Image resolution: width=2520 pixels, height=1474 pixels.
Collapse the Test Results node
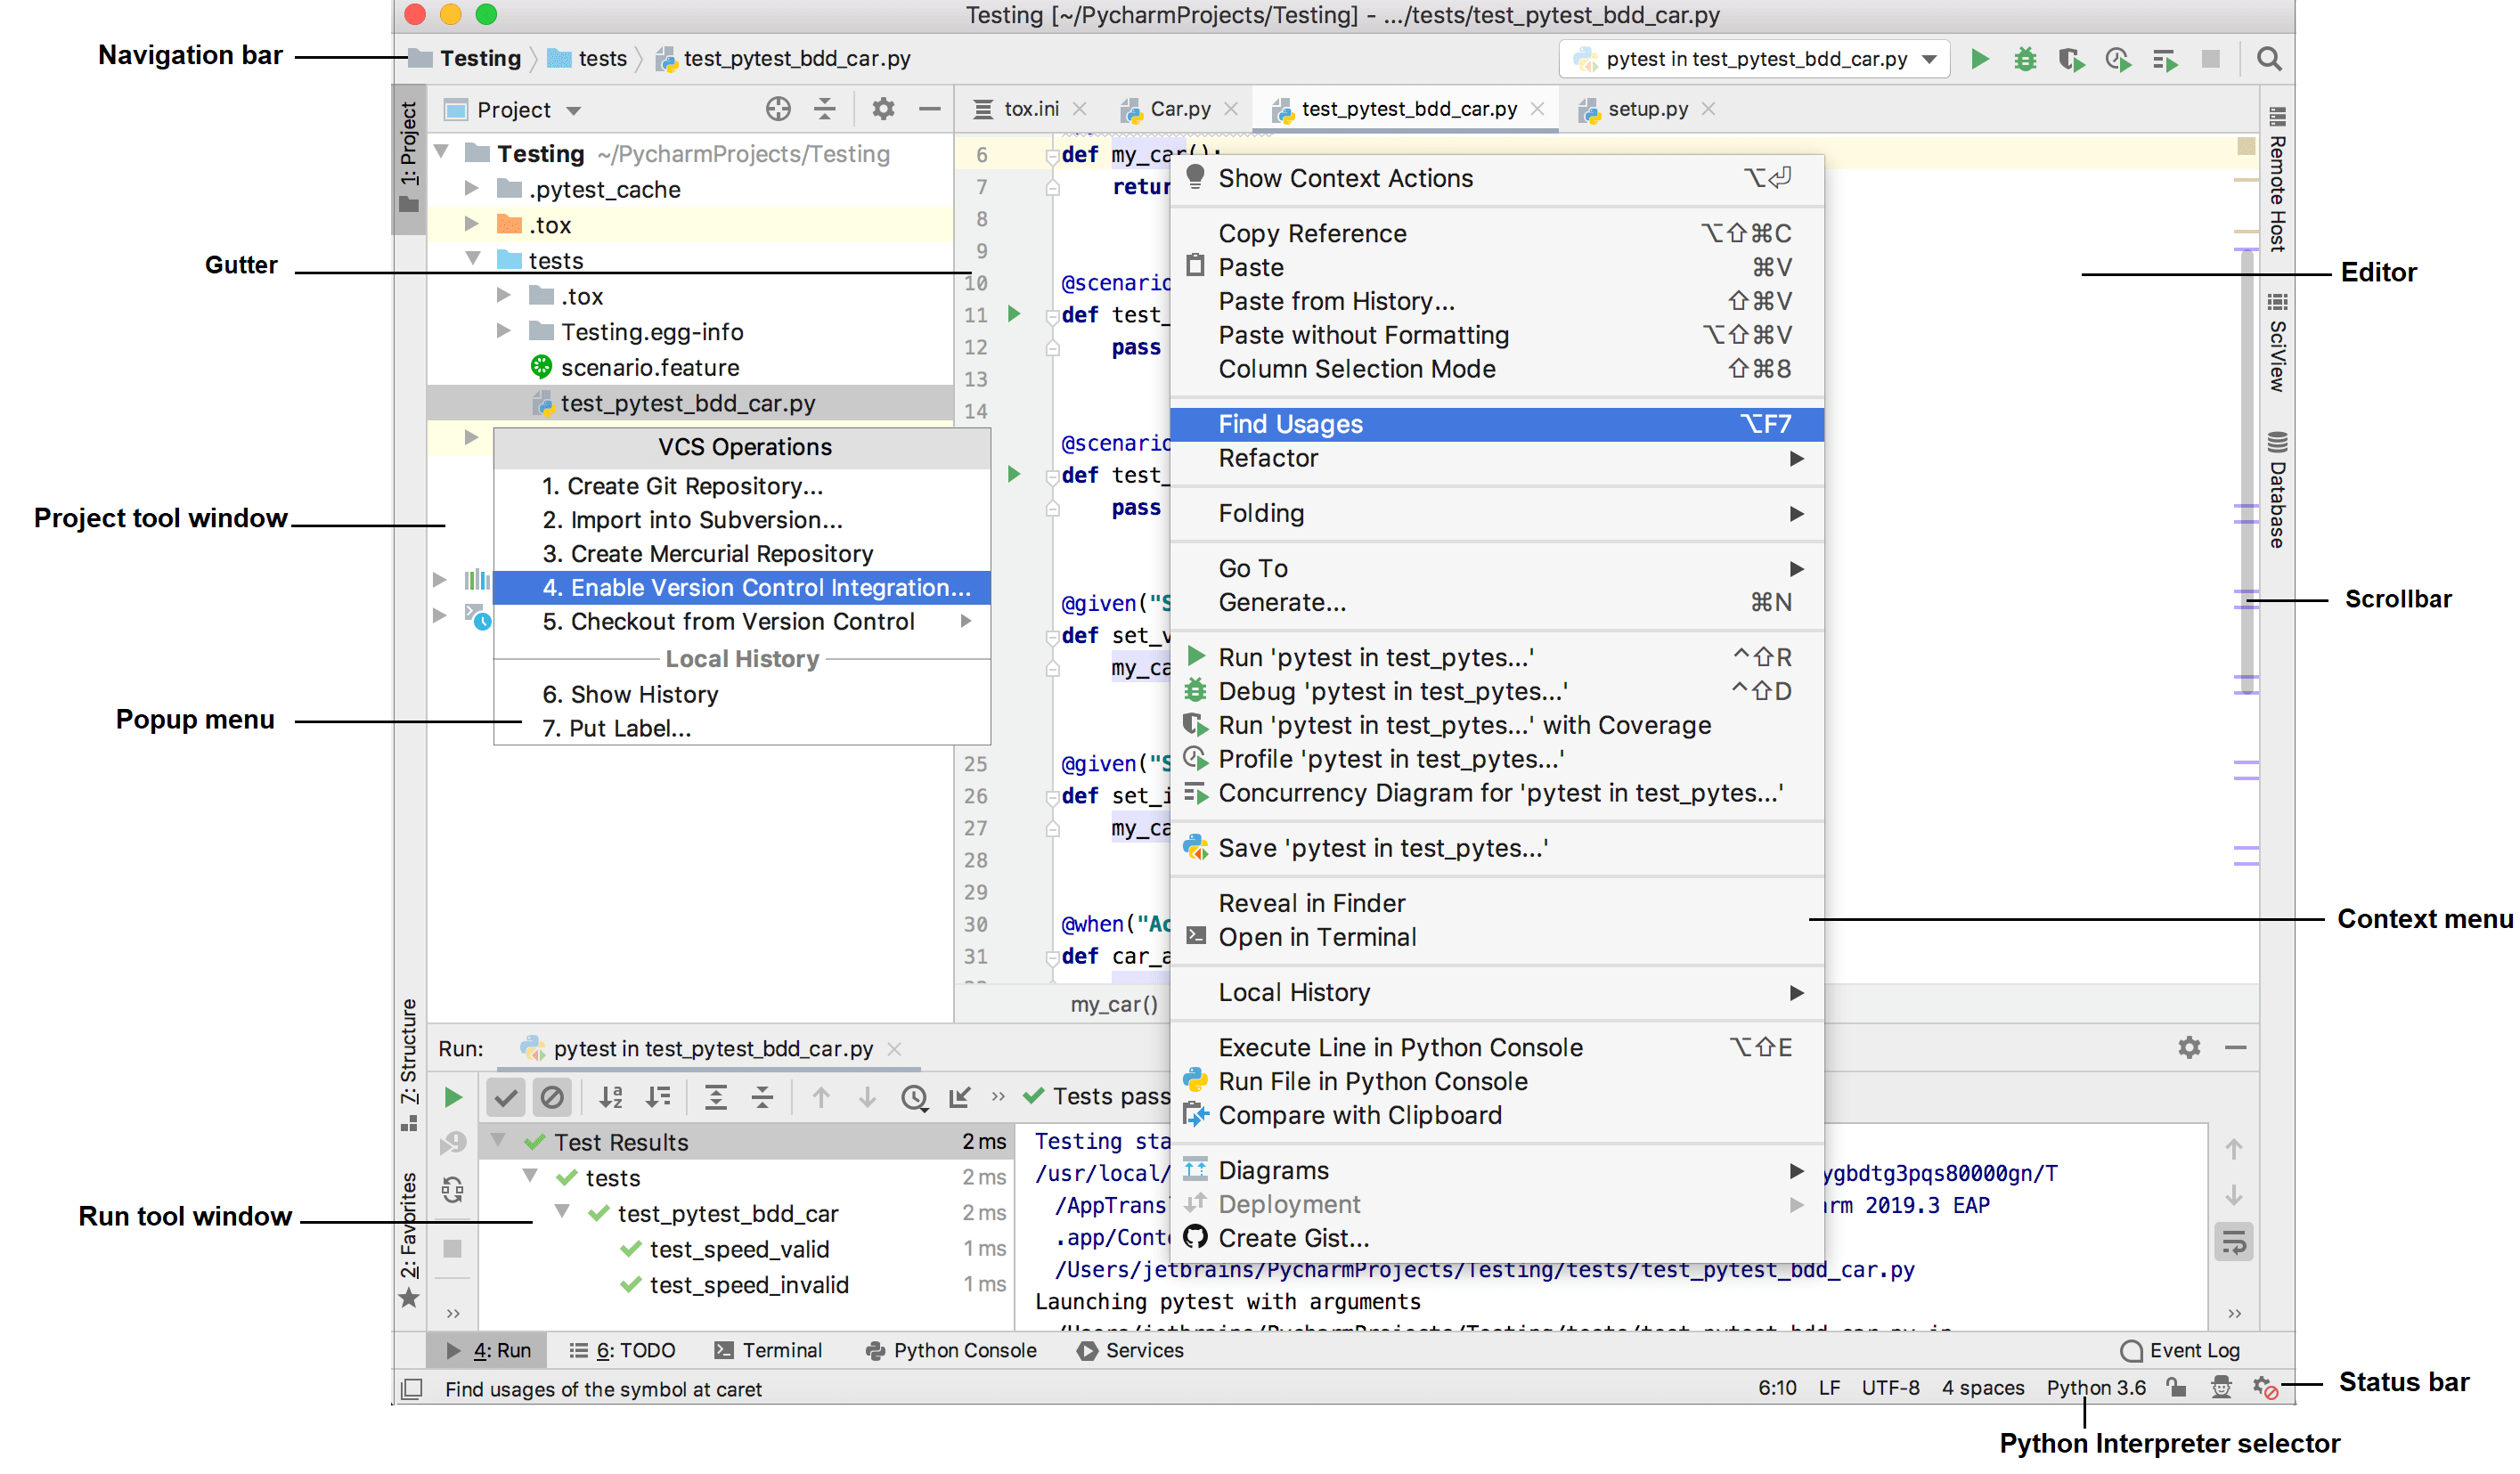click(x=498, y=1140)
